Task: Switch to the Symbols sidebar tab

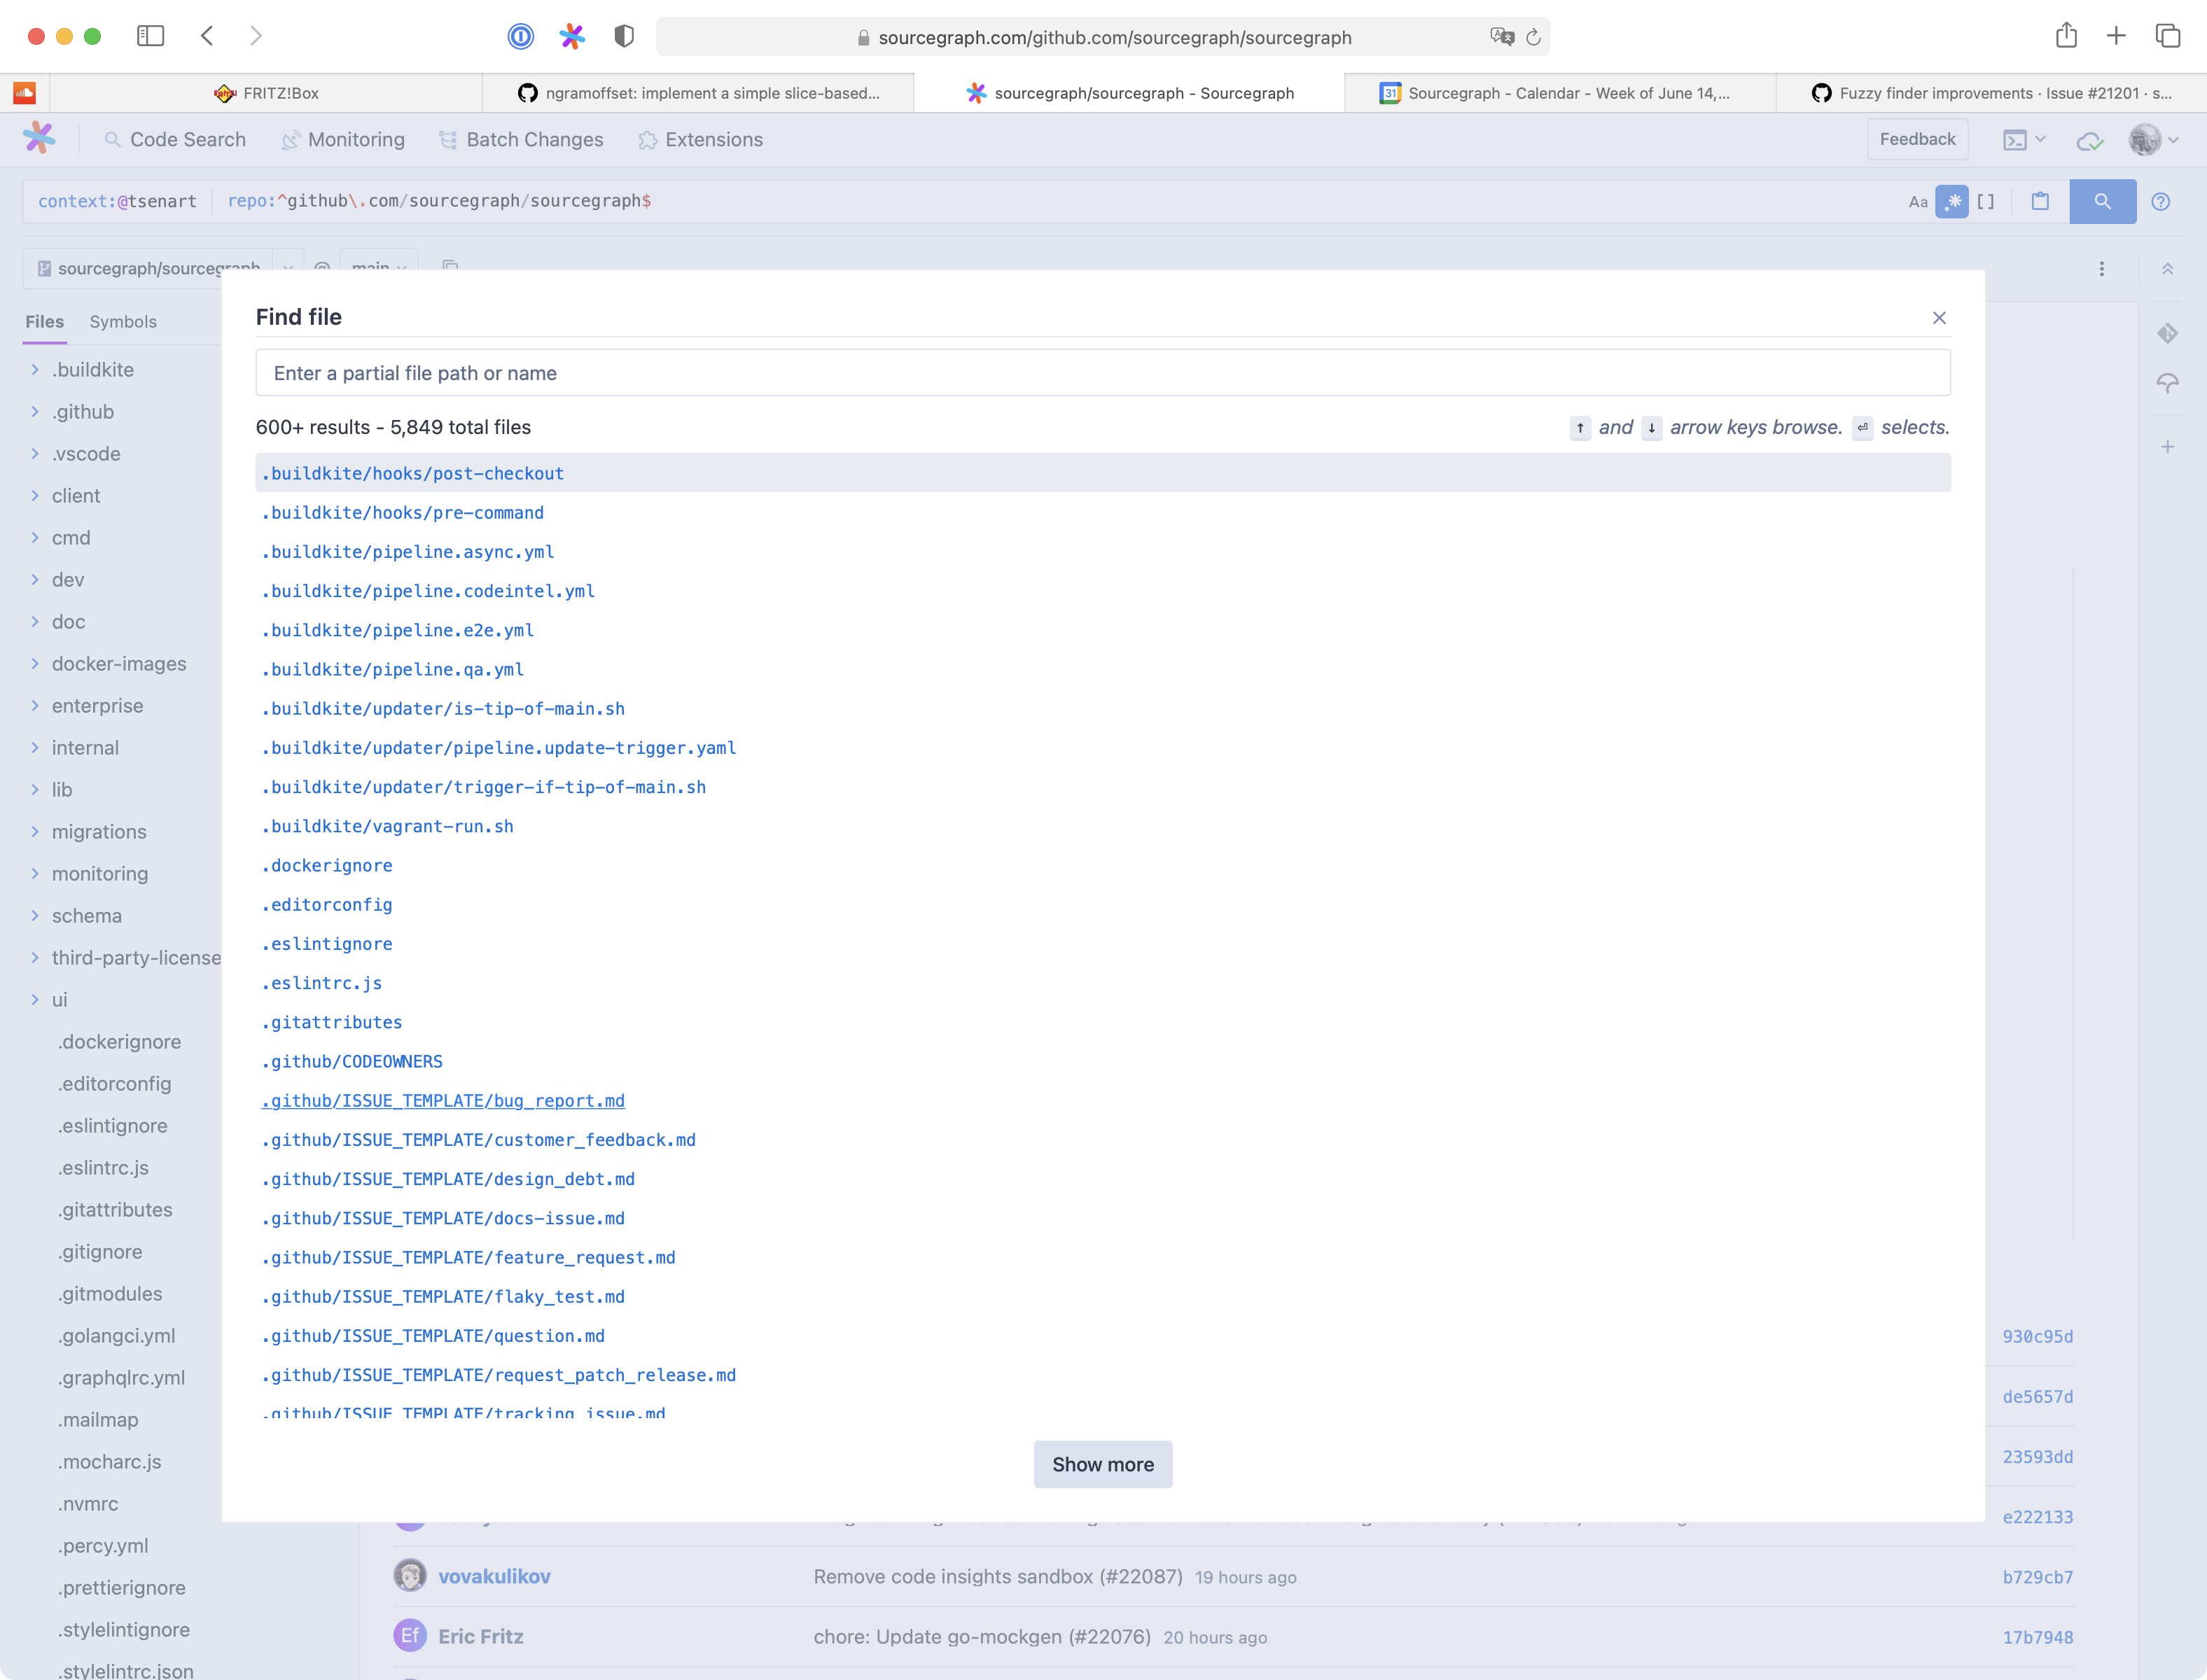Action: coord(123,322)
